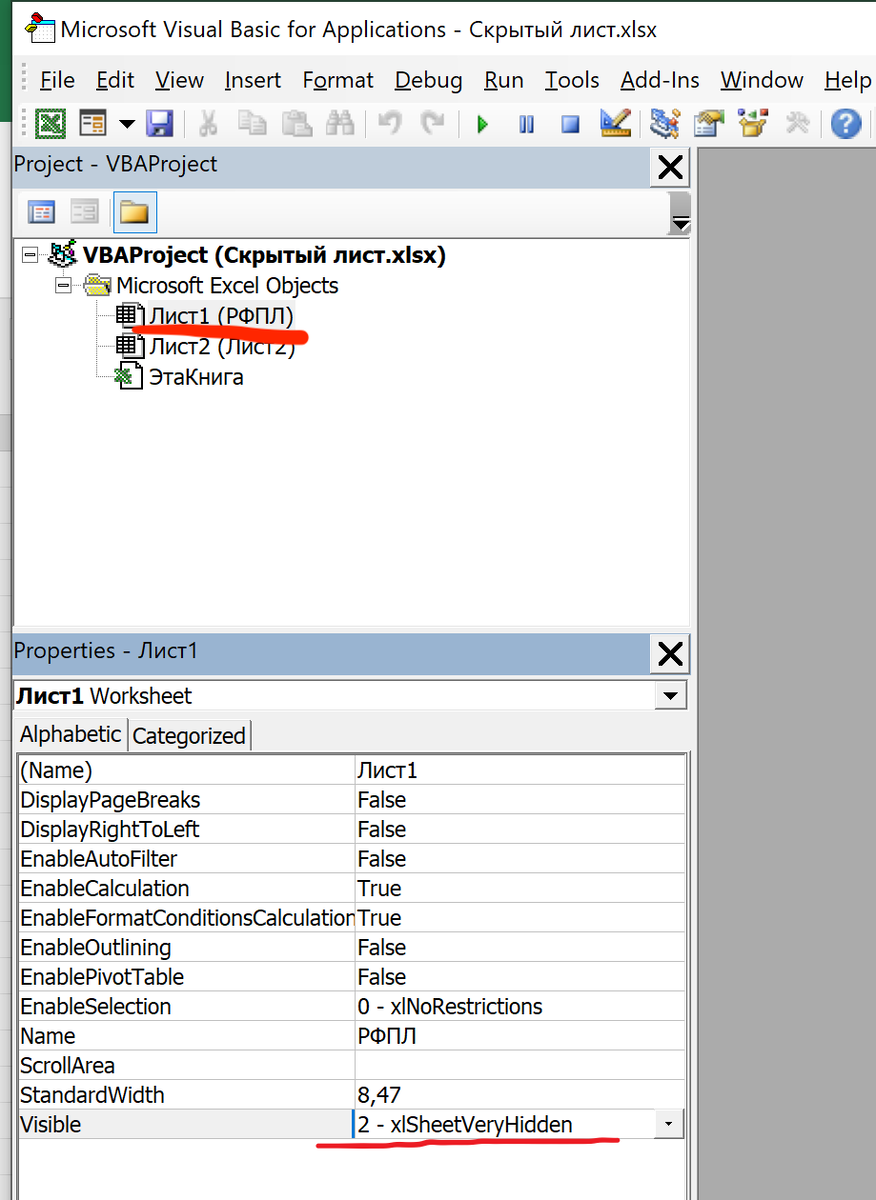
Task: Open the Tools menu
Action: (x=572, y=80)
